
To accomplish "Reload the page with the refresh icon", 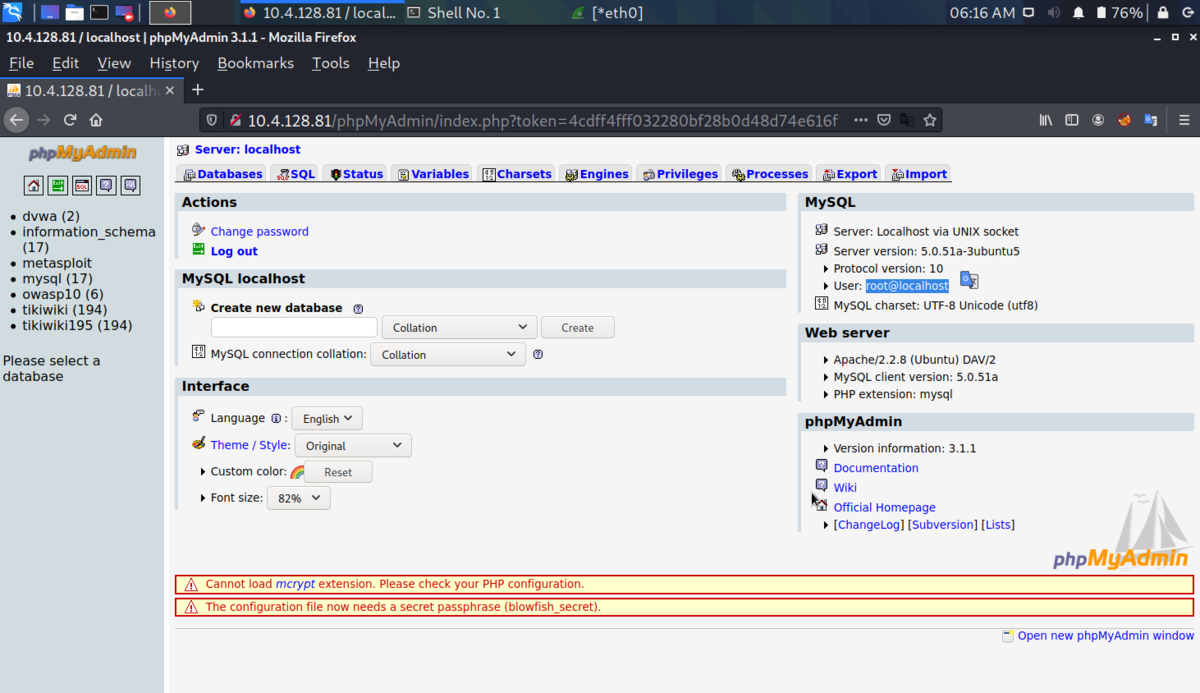I will coord(70,120).
